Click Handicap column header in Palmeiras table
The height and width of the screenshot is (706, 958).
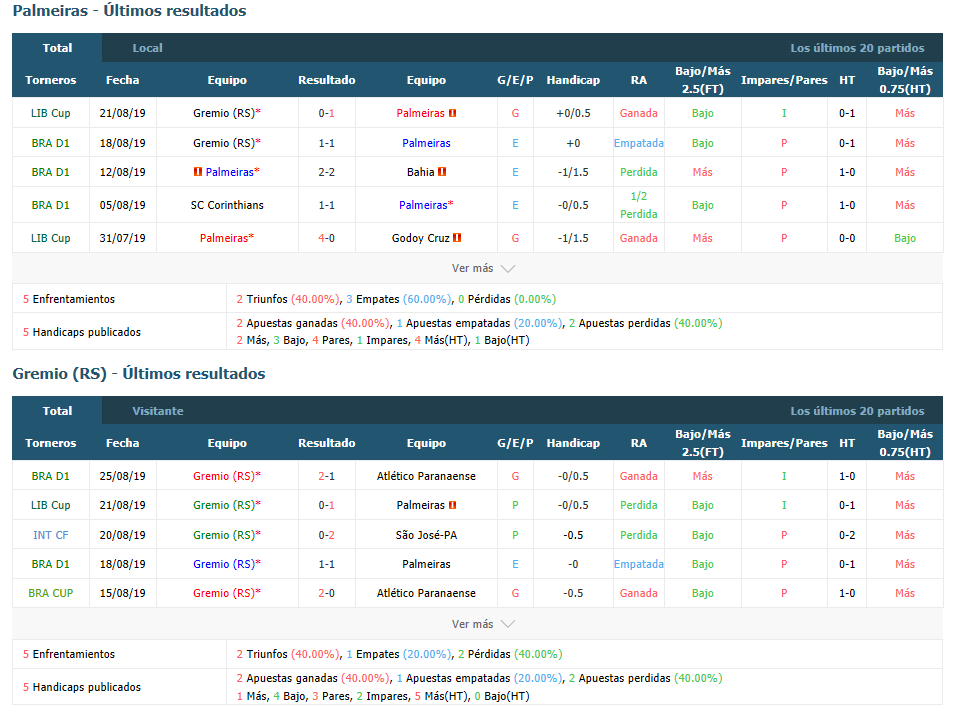coord(573,80)
